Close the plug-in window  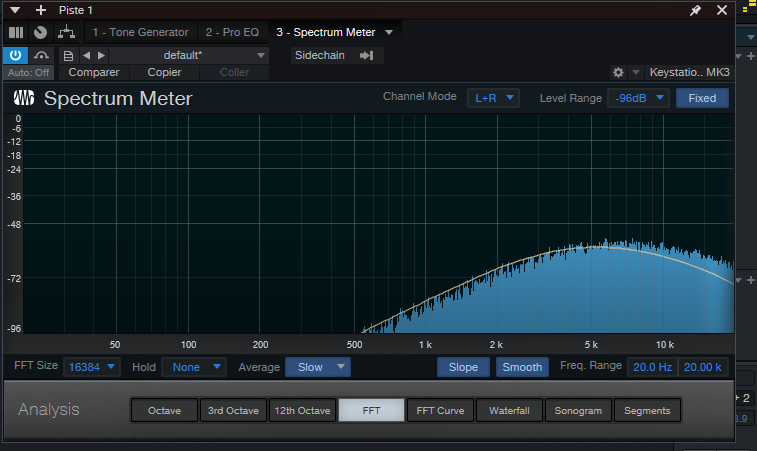coord(722,10)
